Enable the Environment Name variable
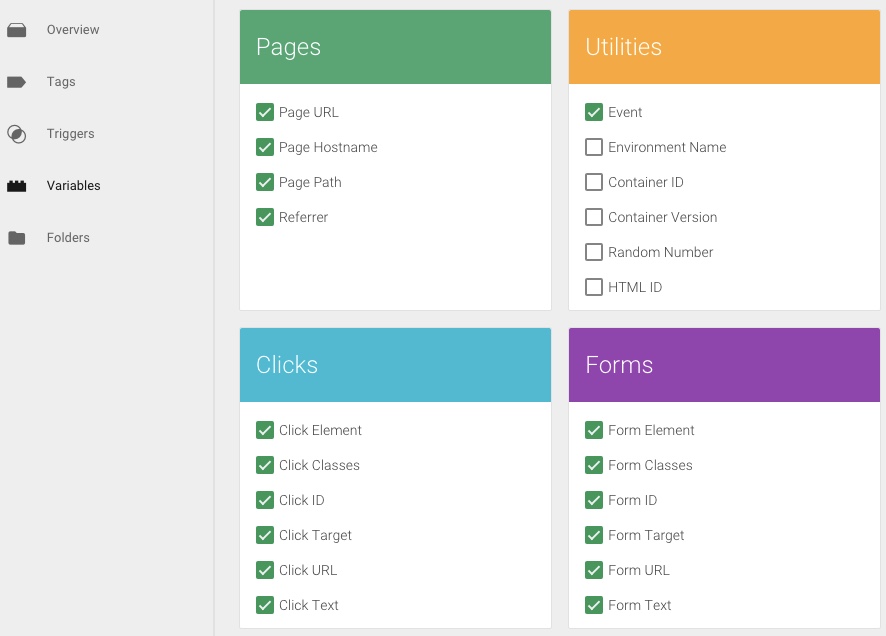Image resolution: width=886 pixels, height=636 pixels. pos(594,147)
